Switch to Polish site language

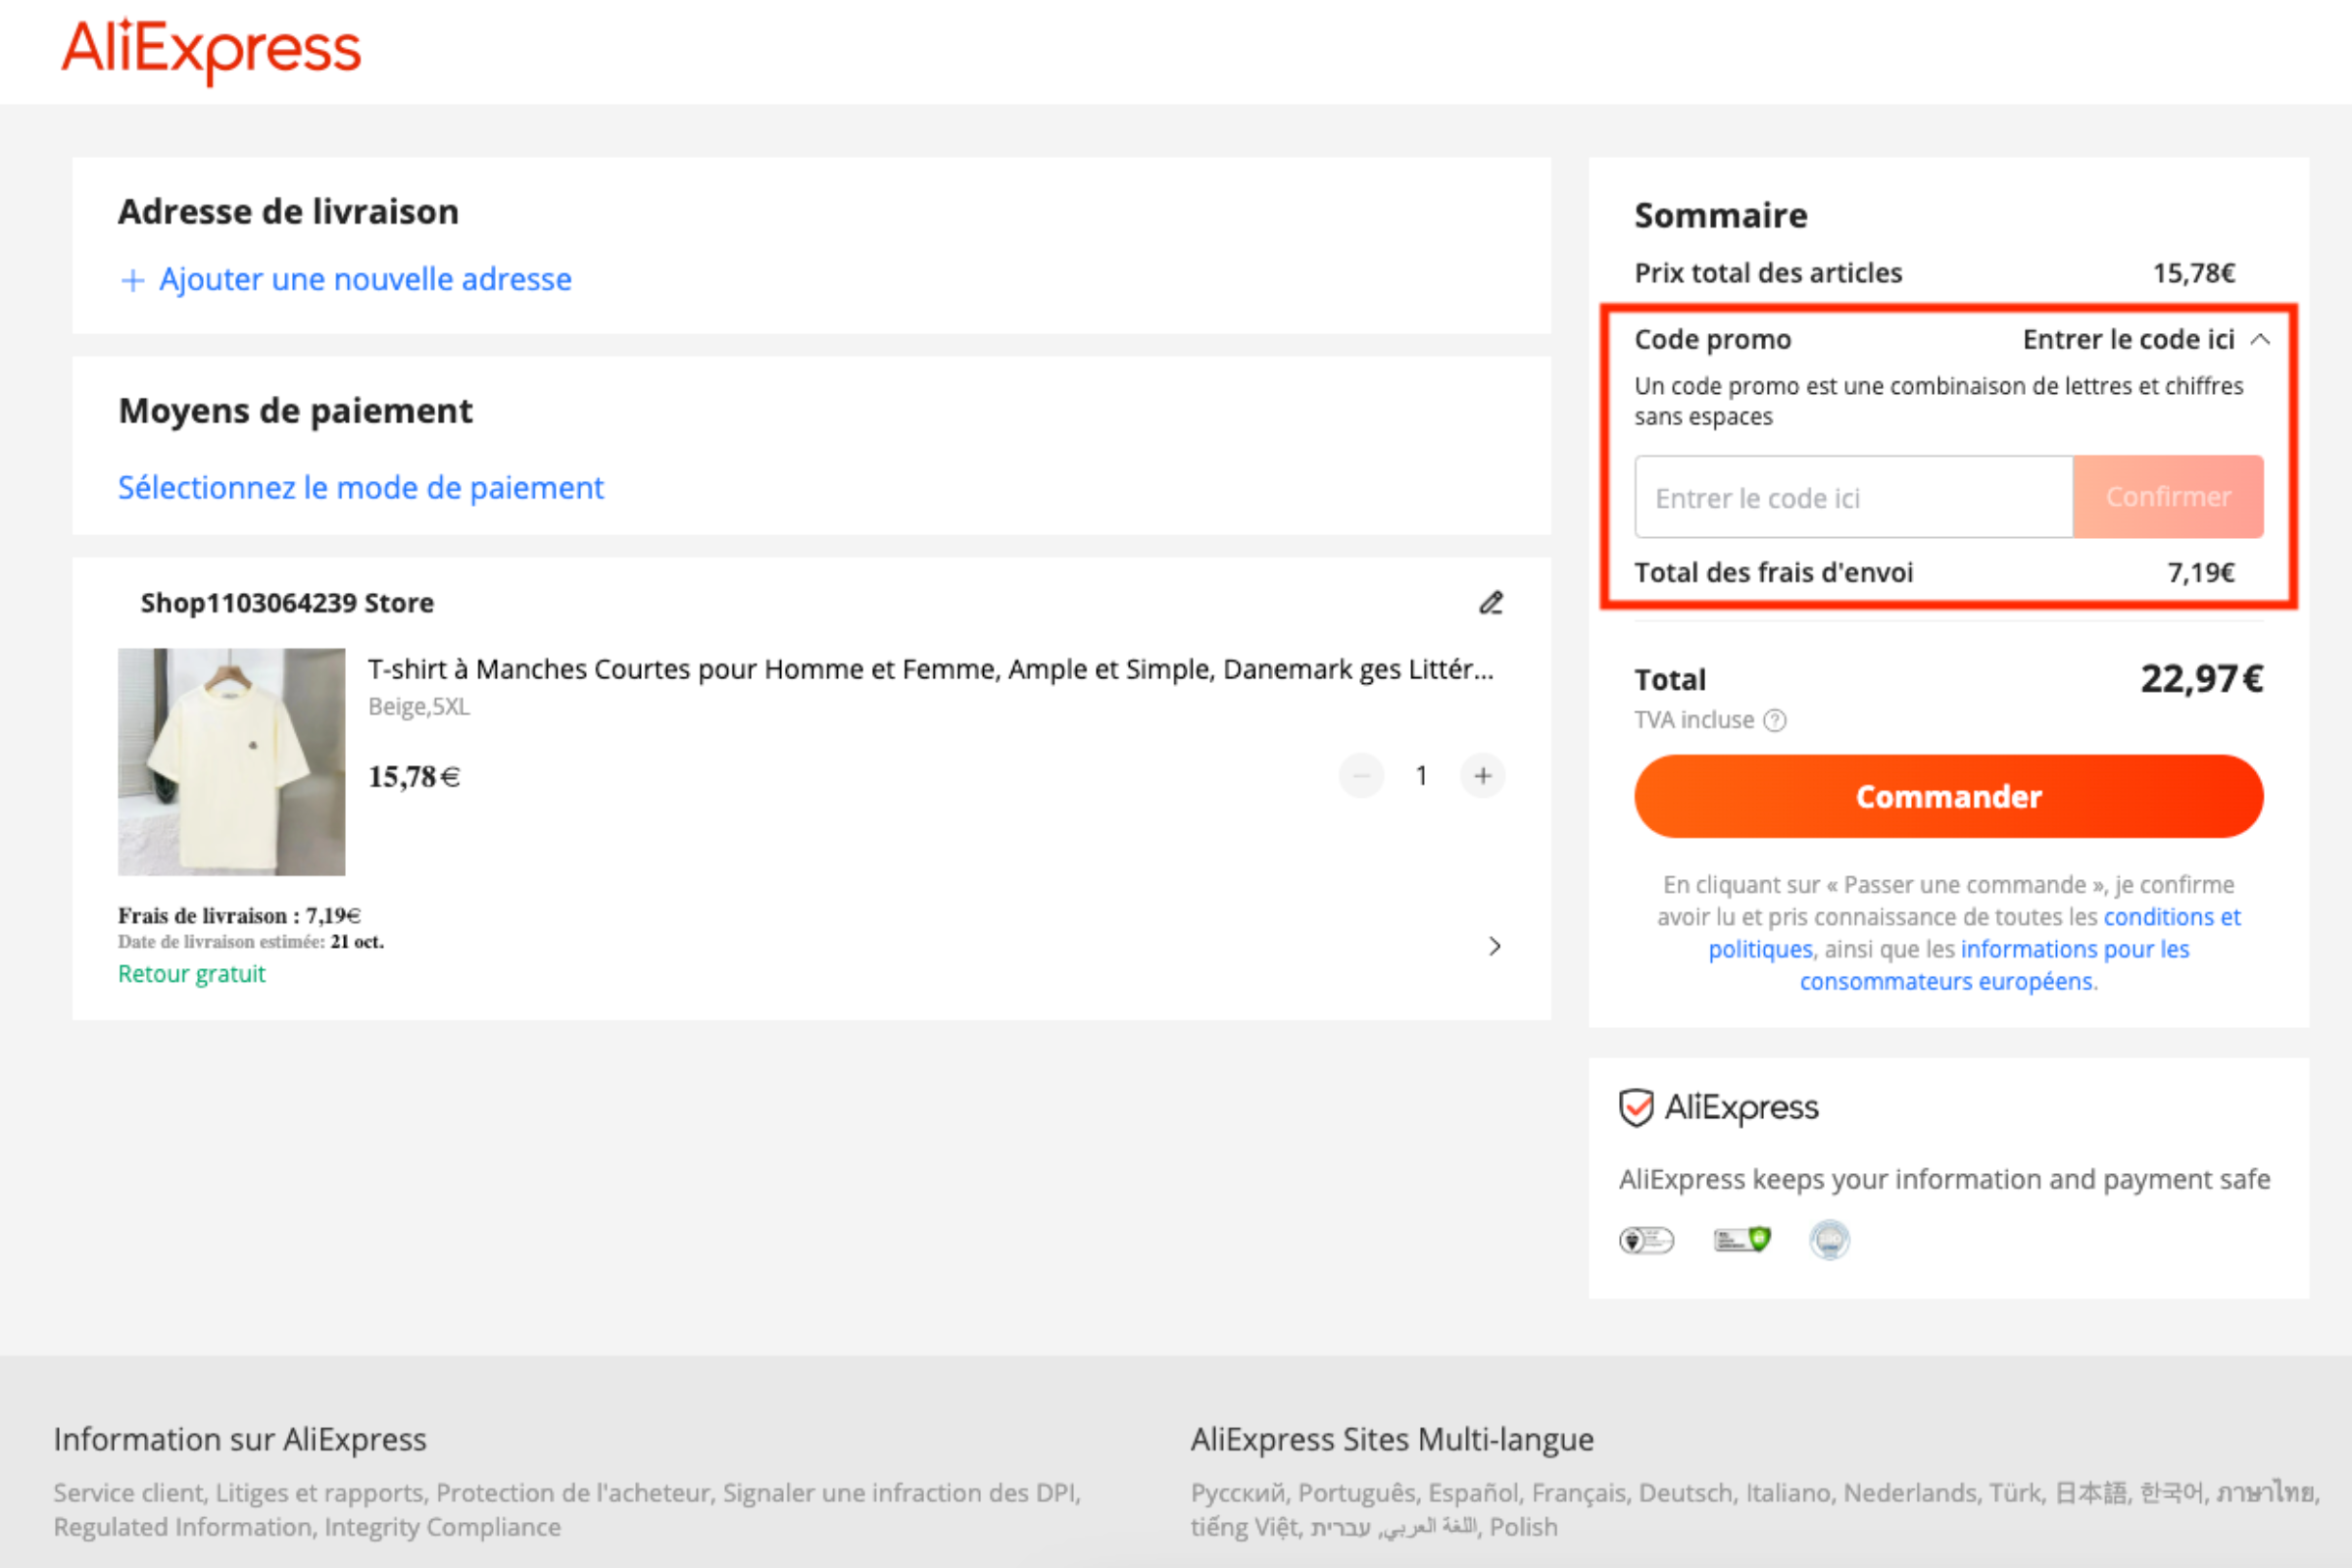click(1524, 1528)
